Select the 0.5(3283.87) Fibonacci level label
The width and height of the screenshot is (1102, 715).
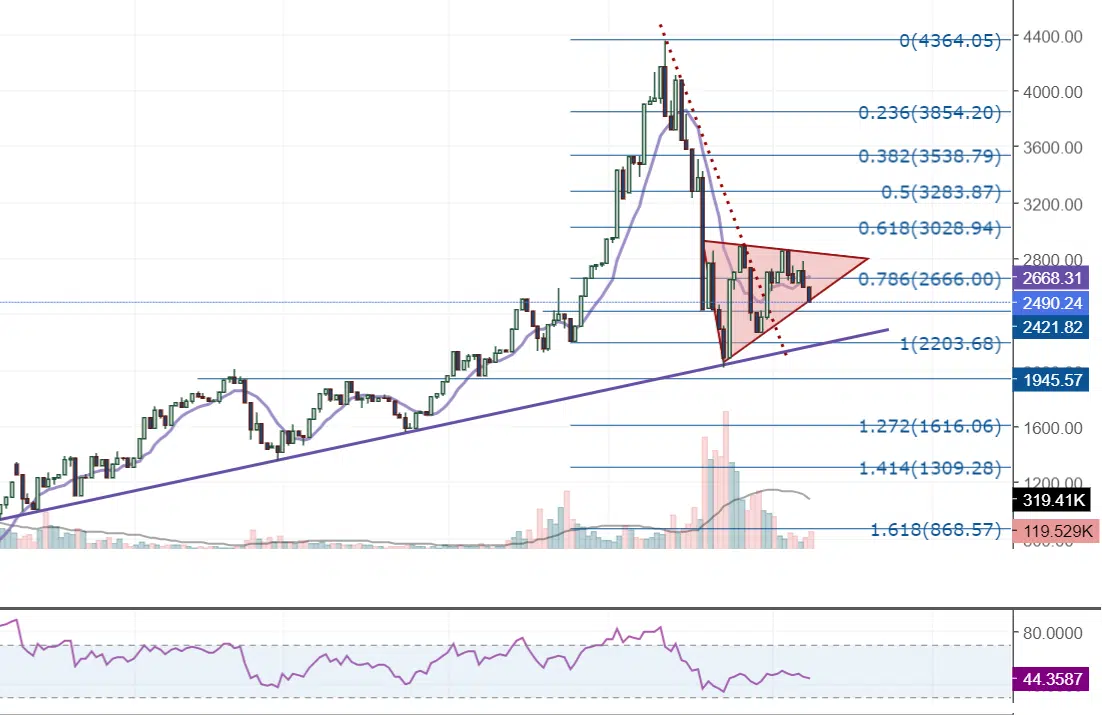click(x=940, y=191)
